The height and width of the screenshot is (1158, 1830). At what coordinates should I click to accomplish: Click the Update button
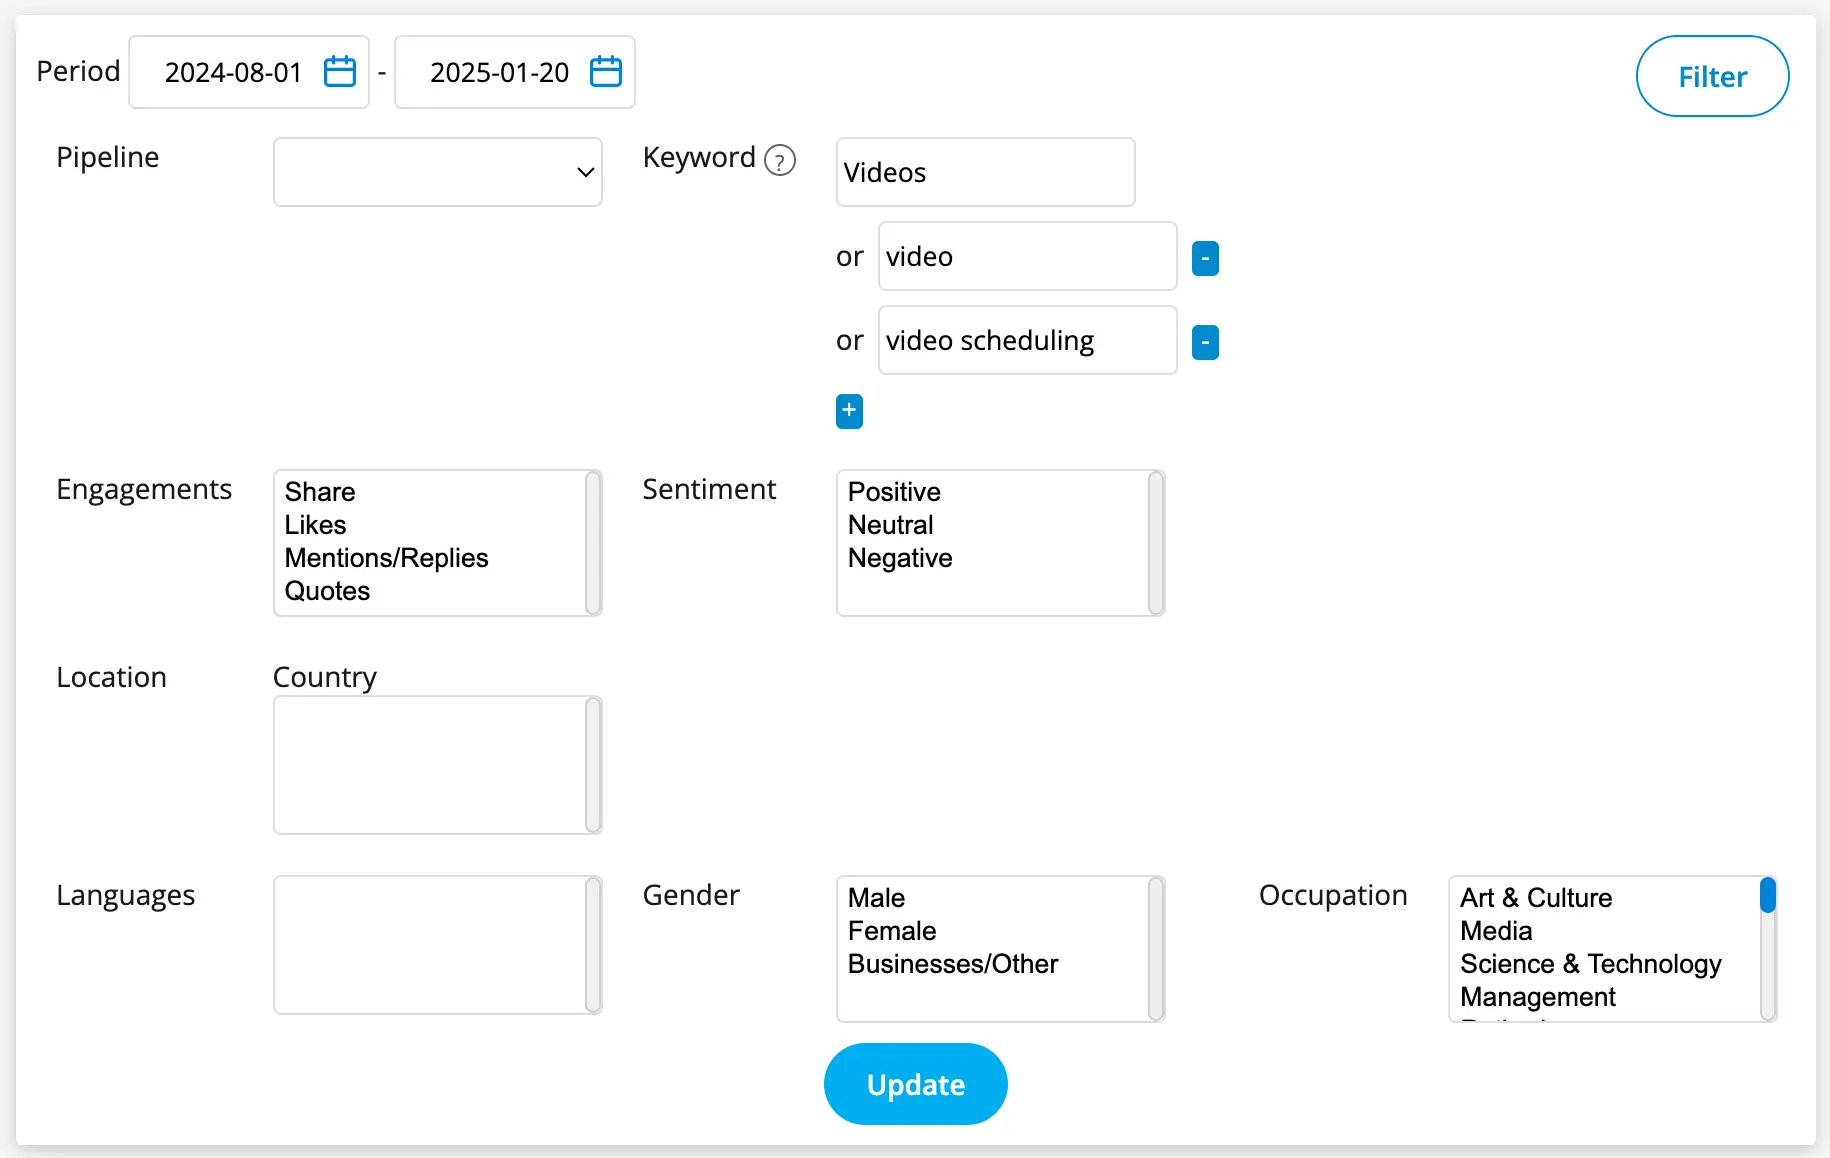915,1084
